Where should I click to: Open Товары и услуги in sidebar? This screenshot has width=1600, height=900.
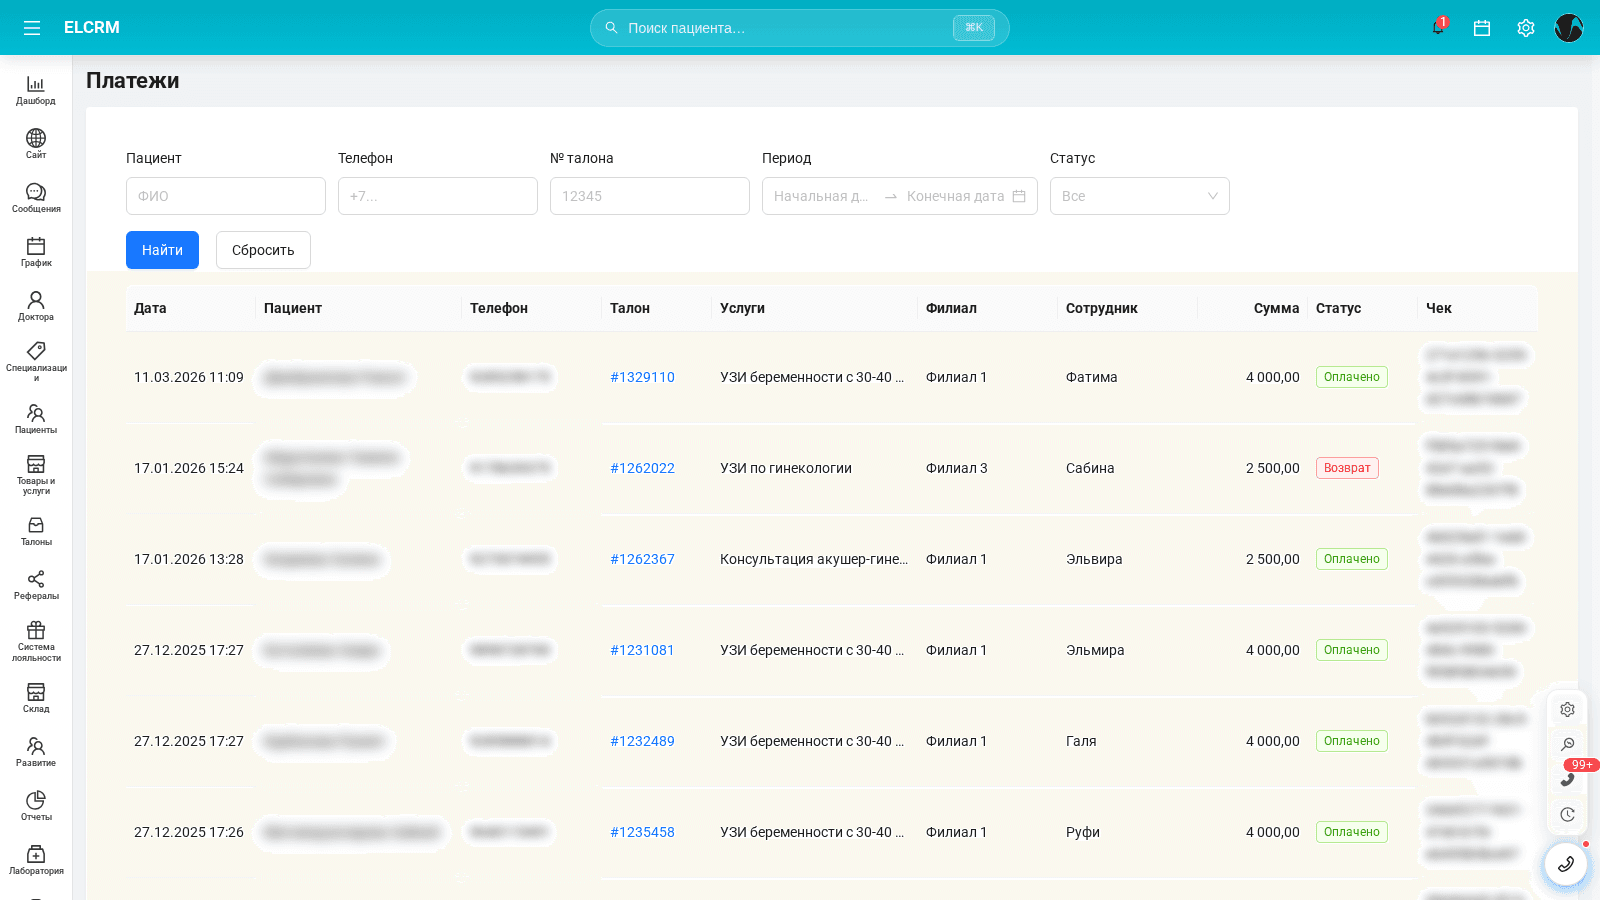tap(36, 475)
